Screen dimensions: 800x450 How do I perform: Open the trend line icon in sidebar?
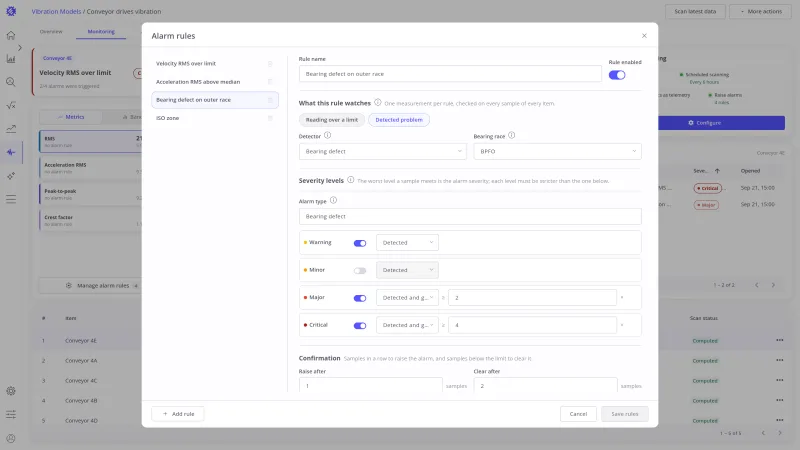pyautogui.click(x=11, y=129)
